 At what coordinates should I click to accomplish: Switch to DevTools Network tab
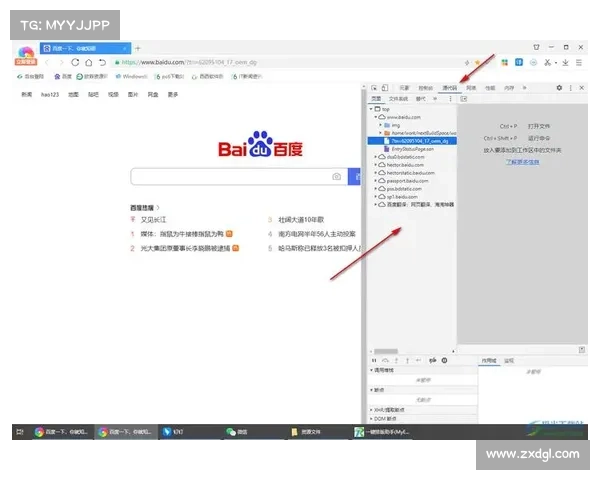pos(471,88)
